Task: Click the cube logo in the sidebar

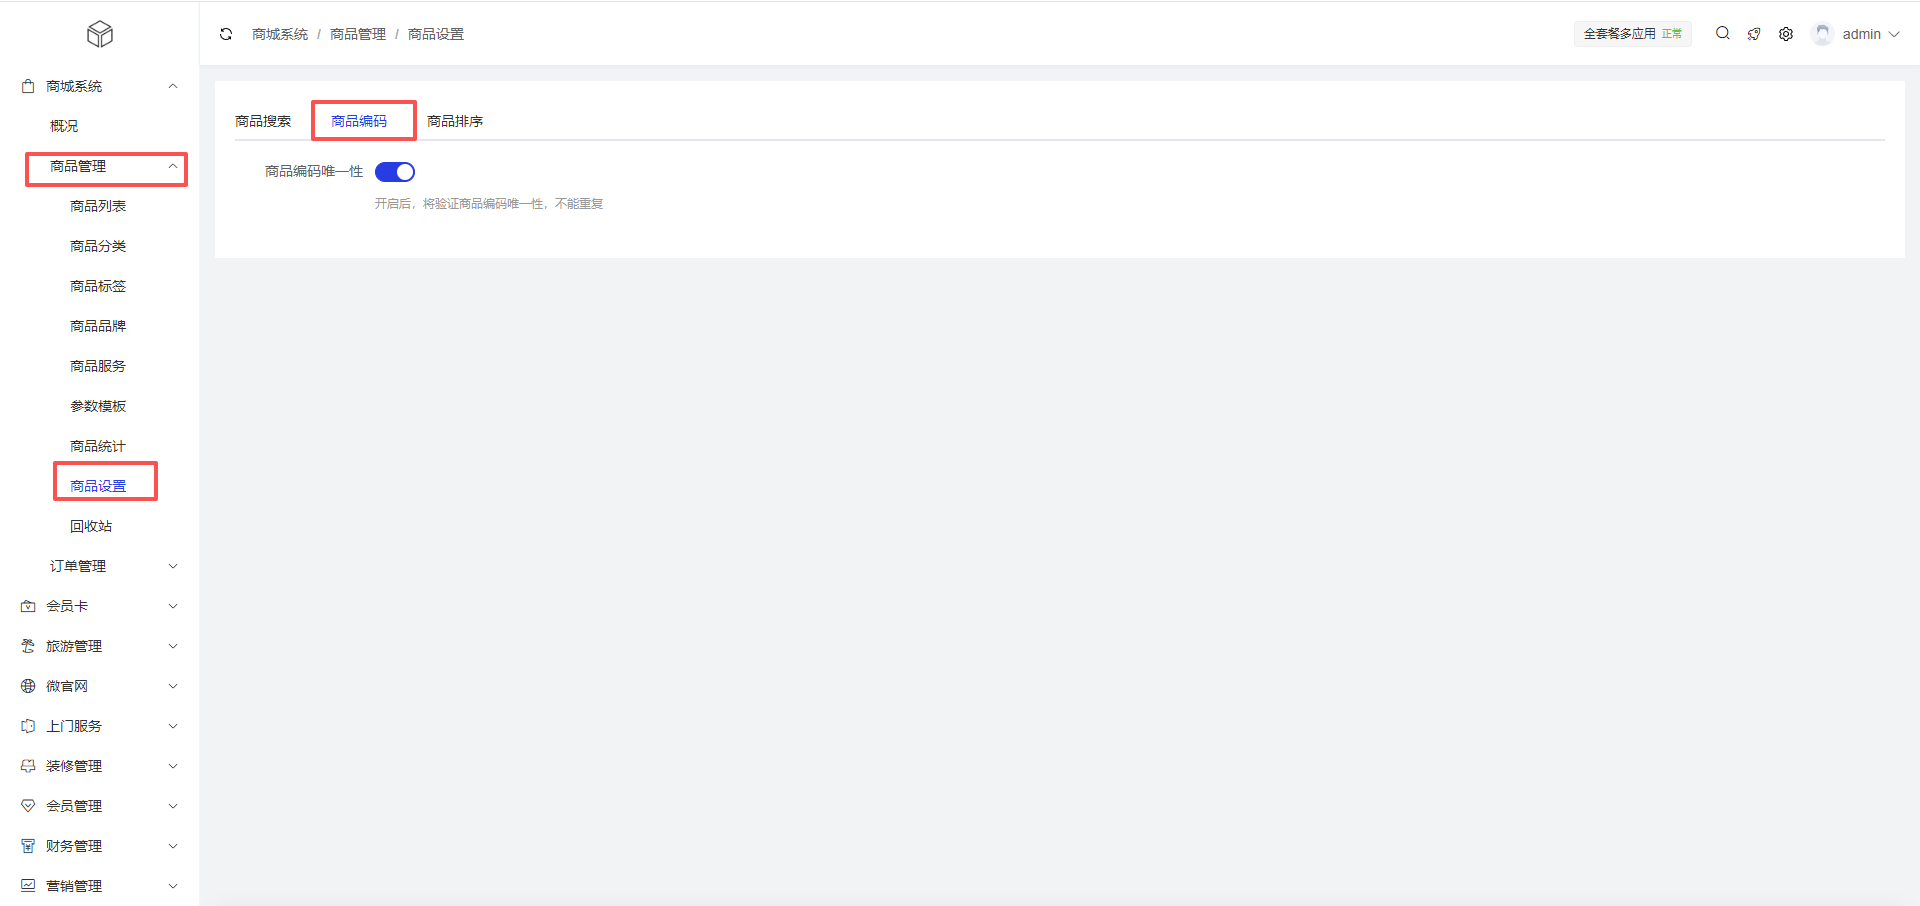Action: (x=100, y=34)
